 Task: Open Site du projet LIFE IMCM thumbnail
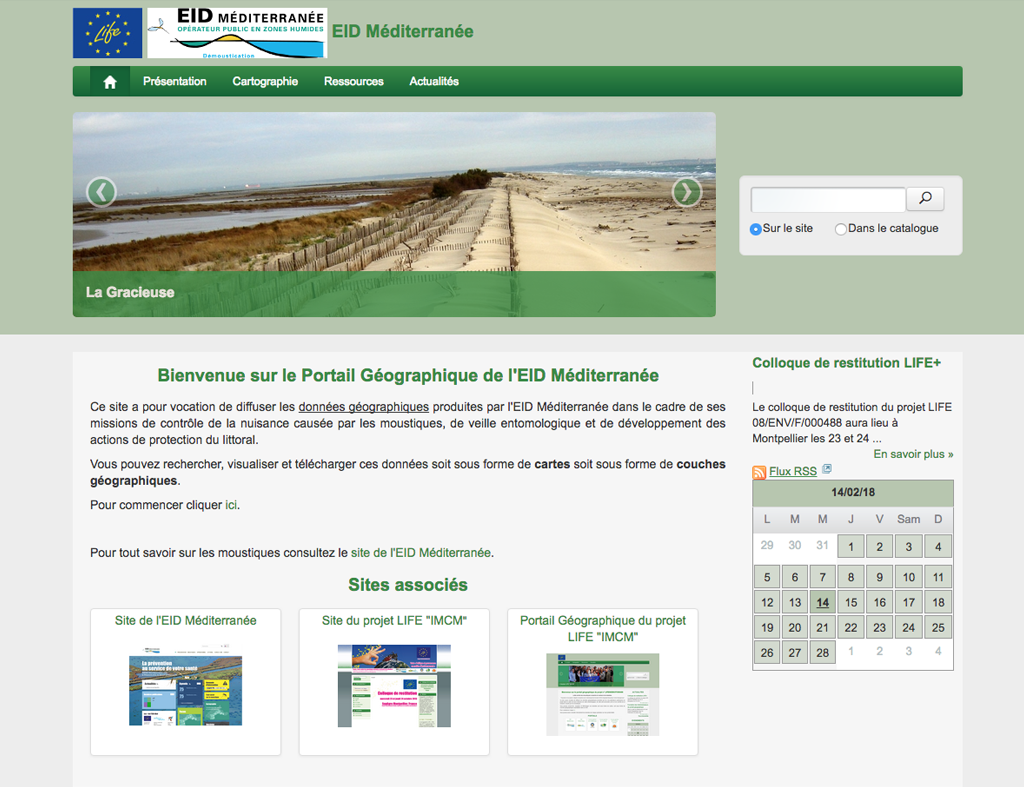pos(394,685)
